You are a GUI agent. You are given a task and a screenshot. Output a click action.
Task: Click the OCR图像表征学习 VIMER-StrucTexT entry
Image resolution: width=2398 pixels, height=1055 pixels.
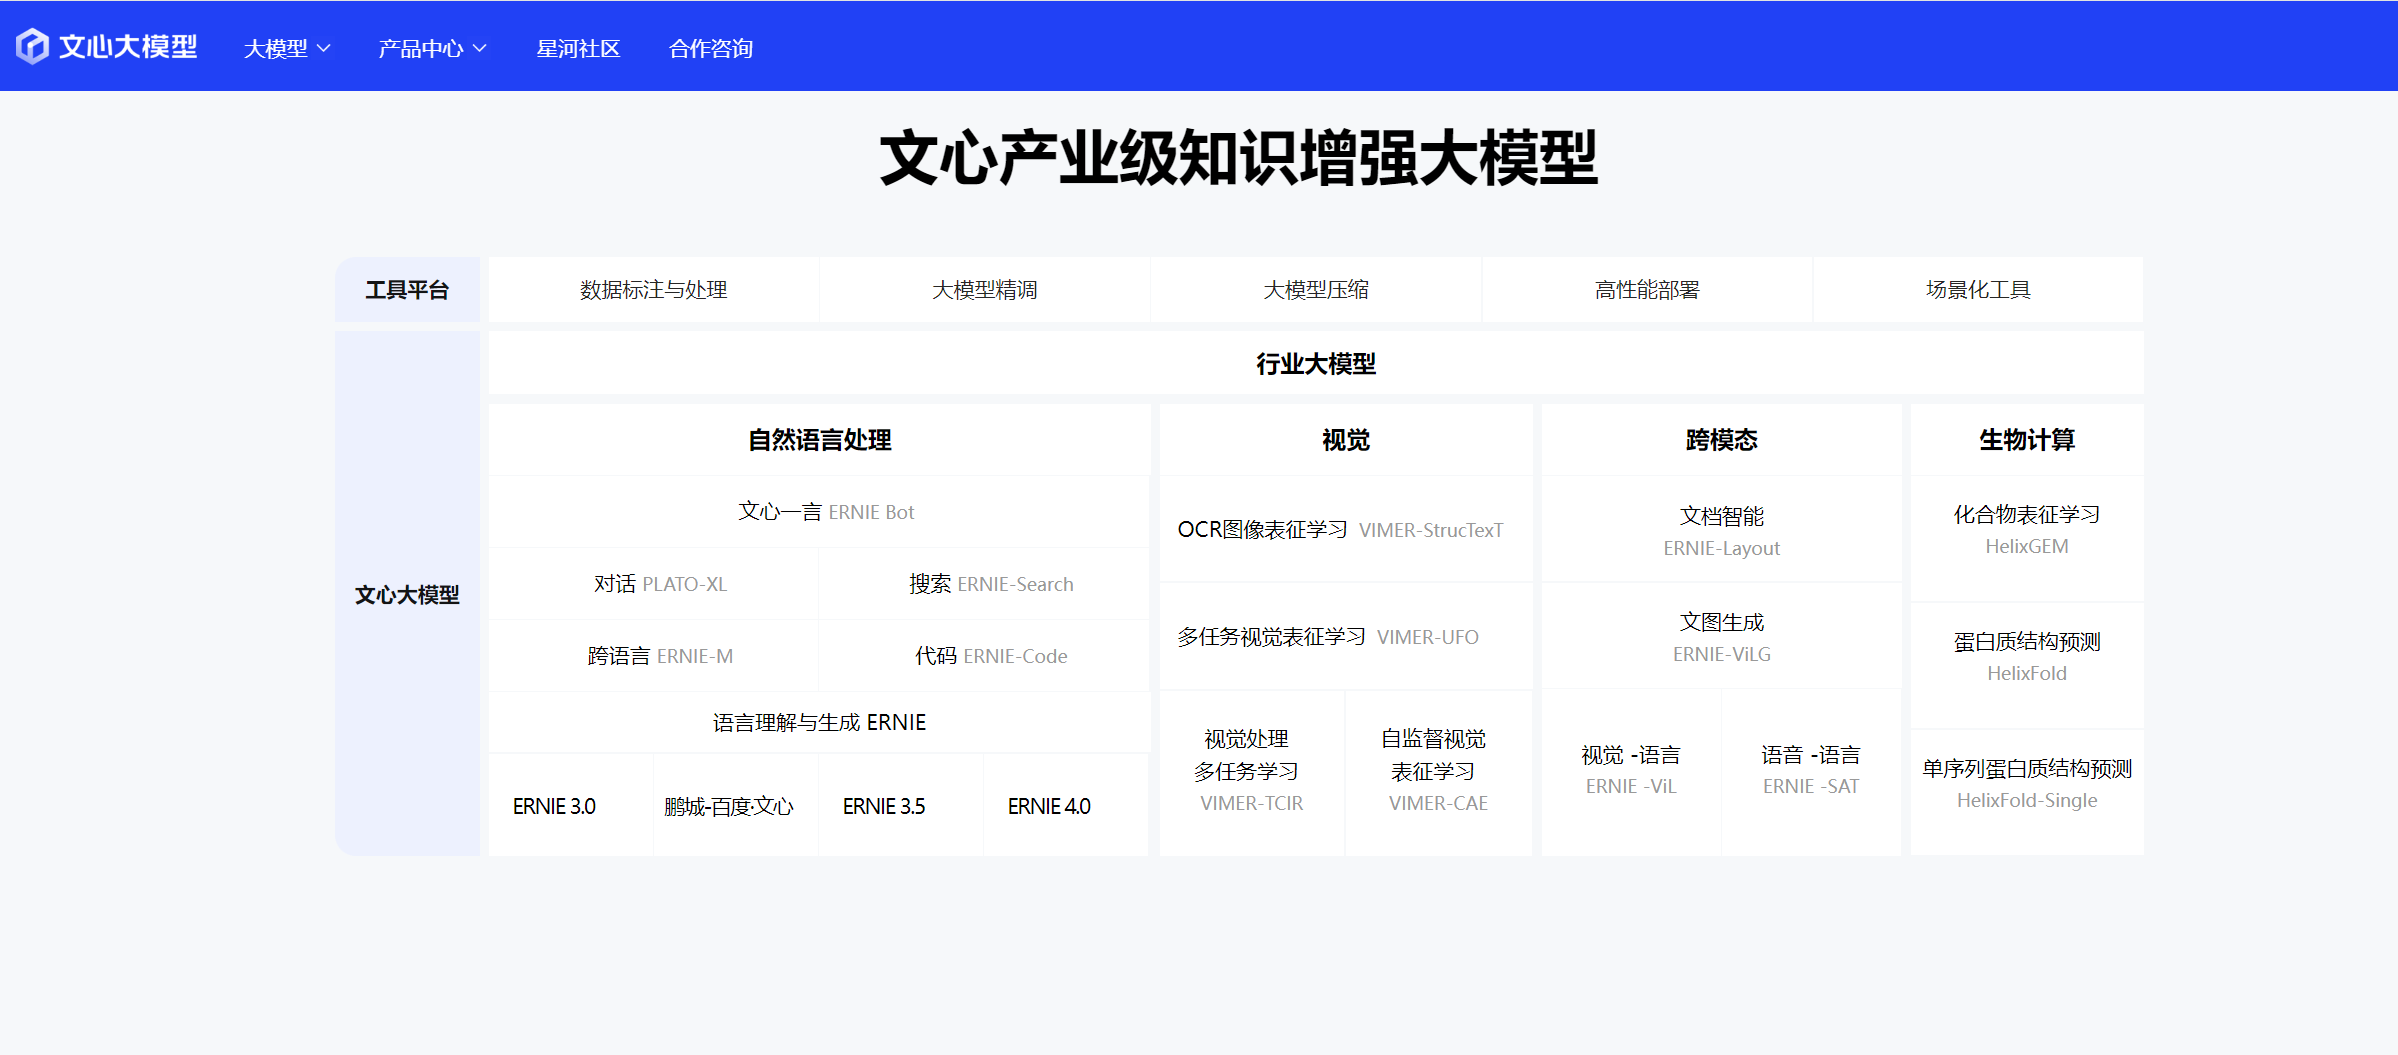[1344, 530]
